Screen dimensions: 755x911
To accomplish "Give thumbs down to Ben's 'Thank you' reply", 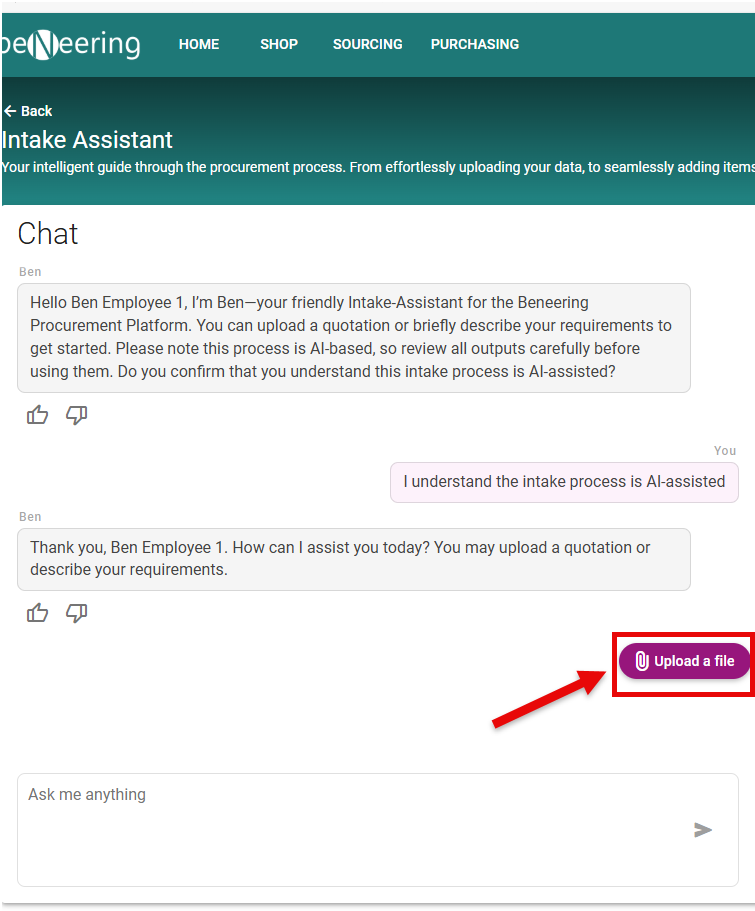I will pos(77,613).
